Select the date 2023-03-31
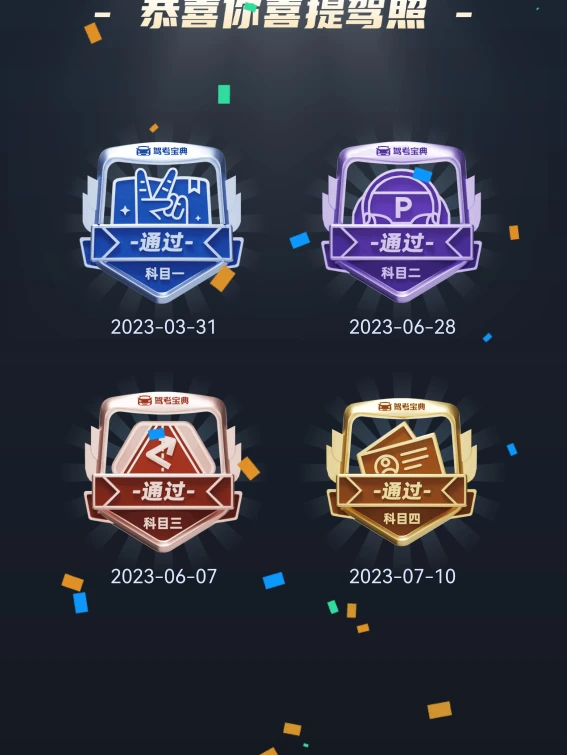Image resolution: width=567 pixels, height=755 pixels. [163, 327]
